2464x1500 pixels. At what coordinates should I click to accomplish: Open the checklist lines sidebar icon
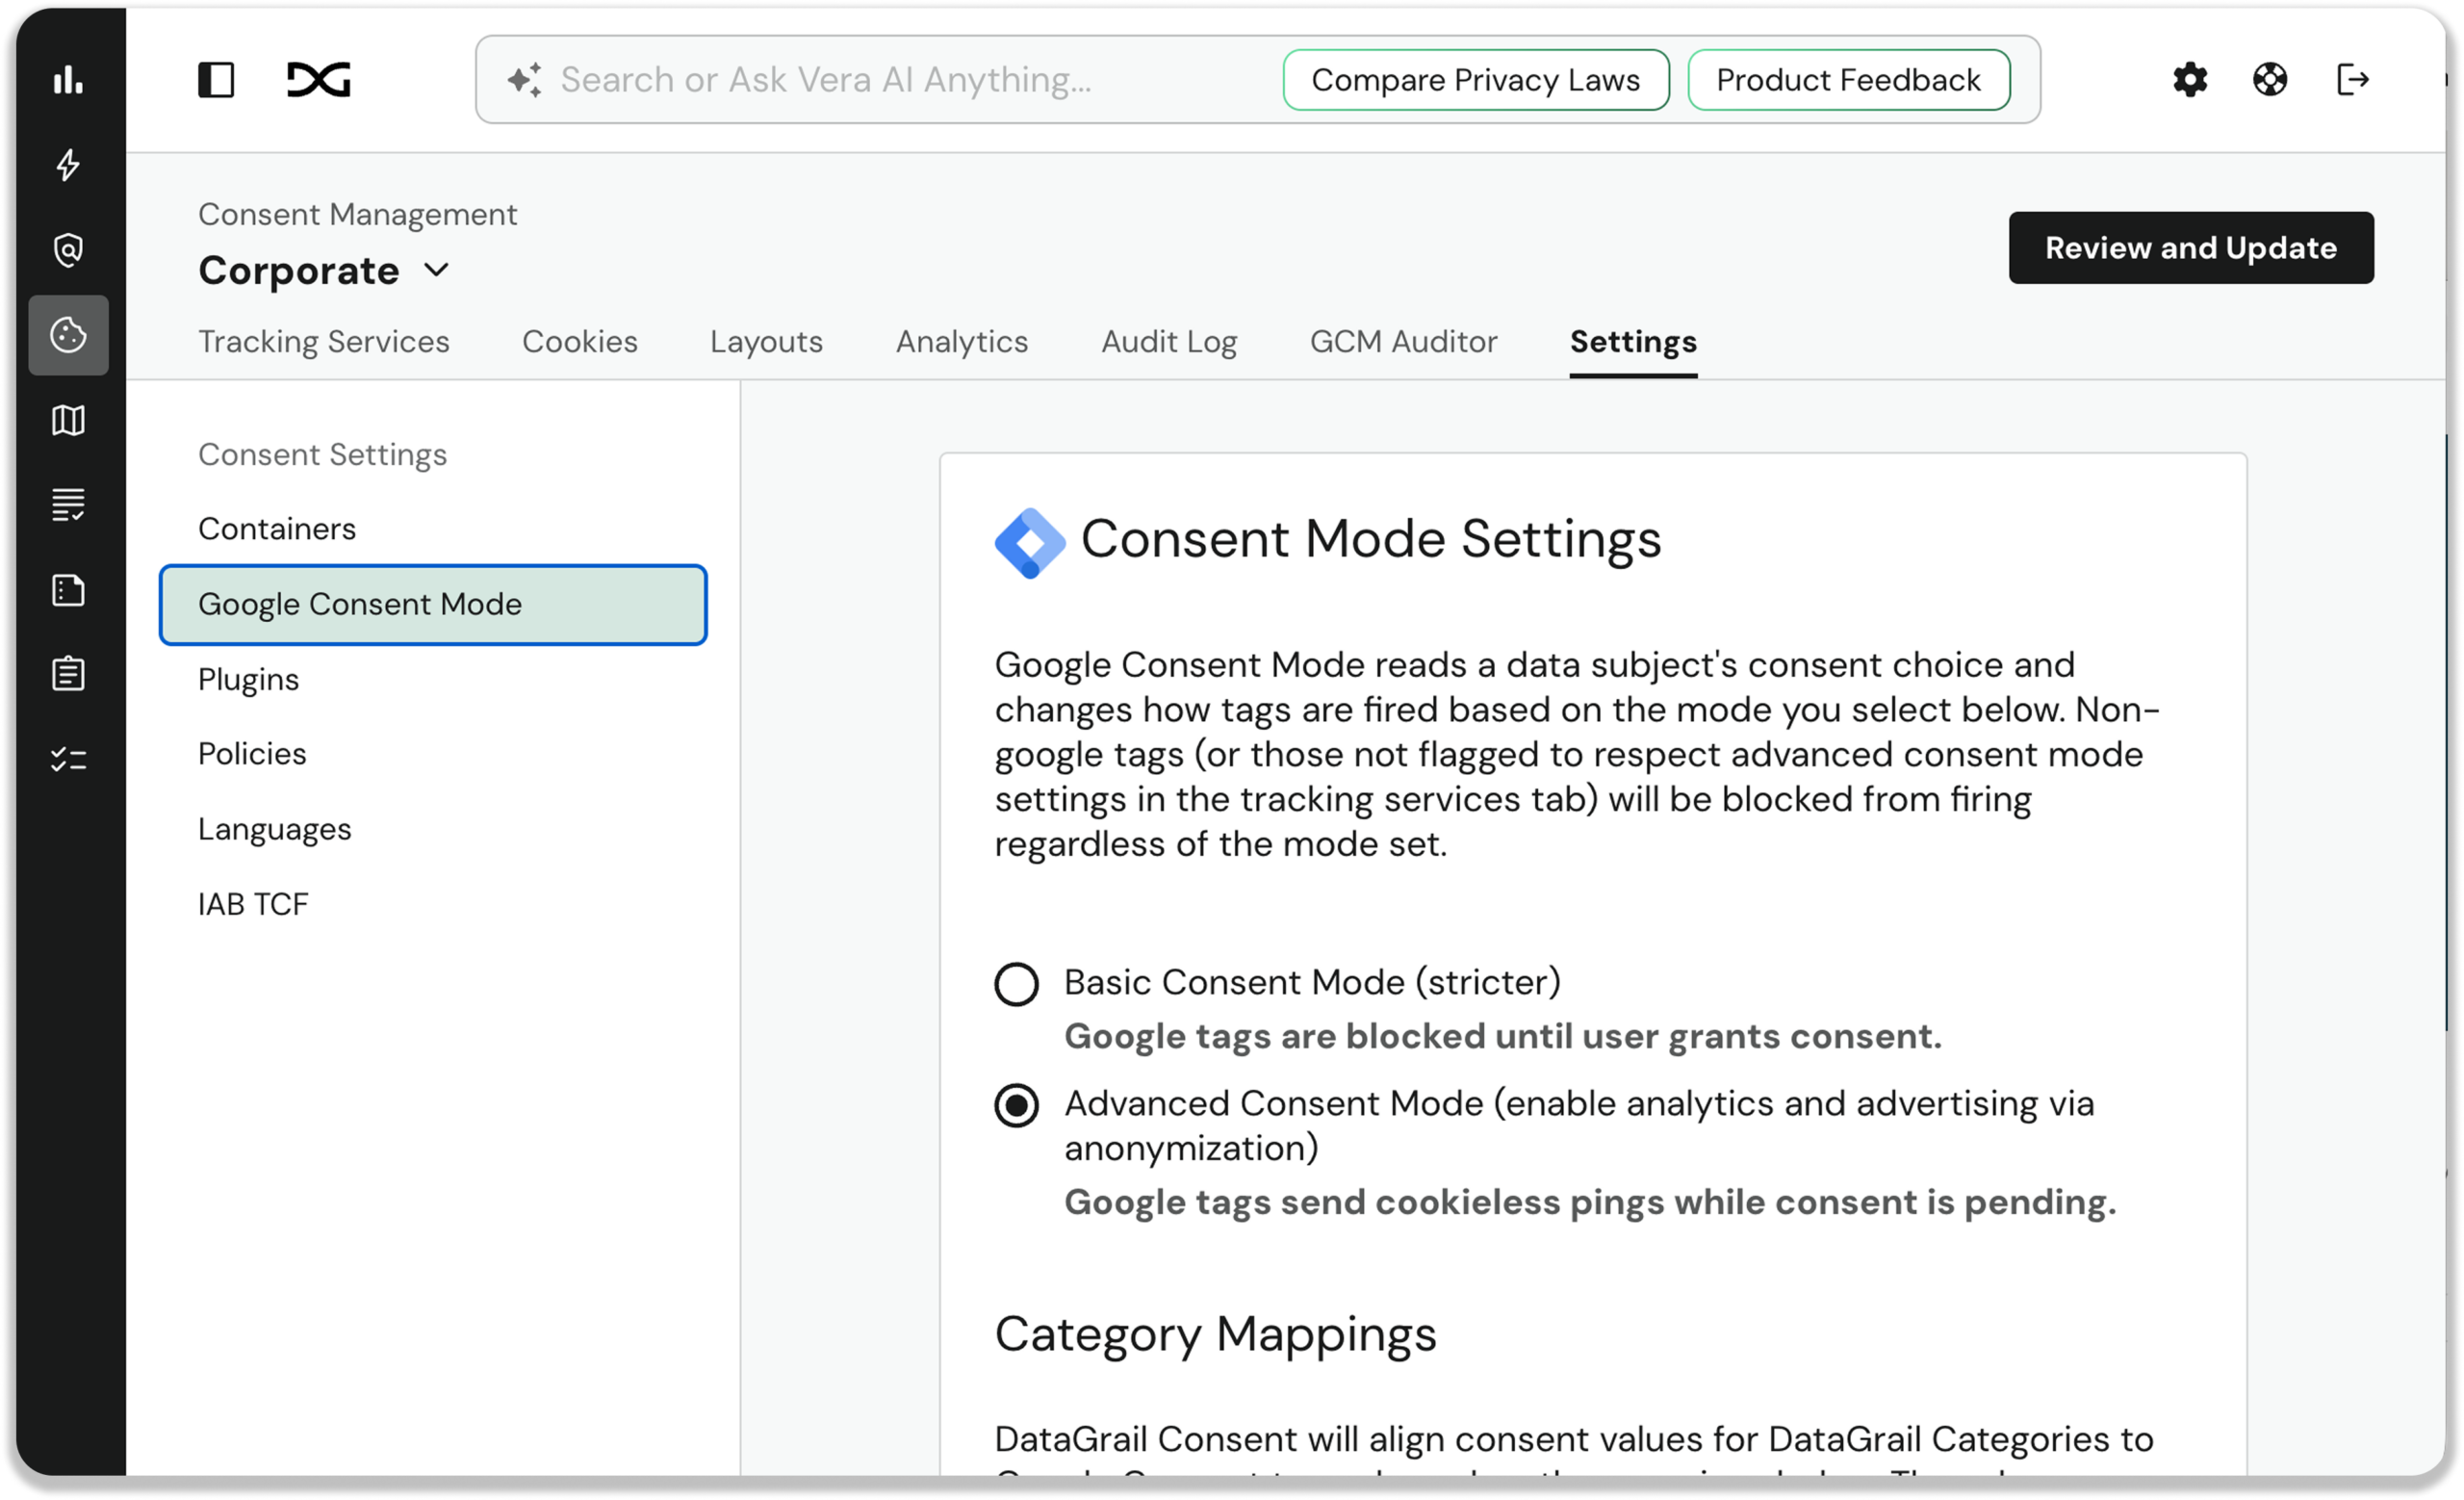pos(68,505)
